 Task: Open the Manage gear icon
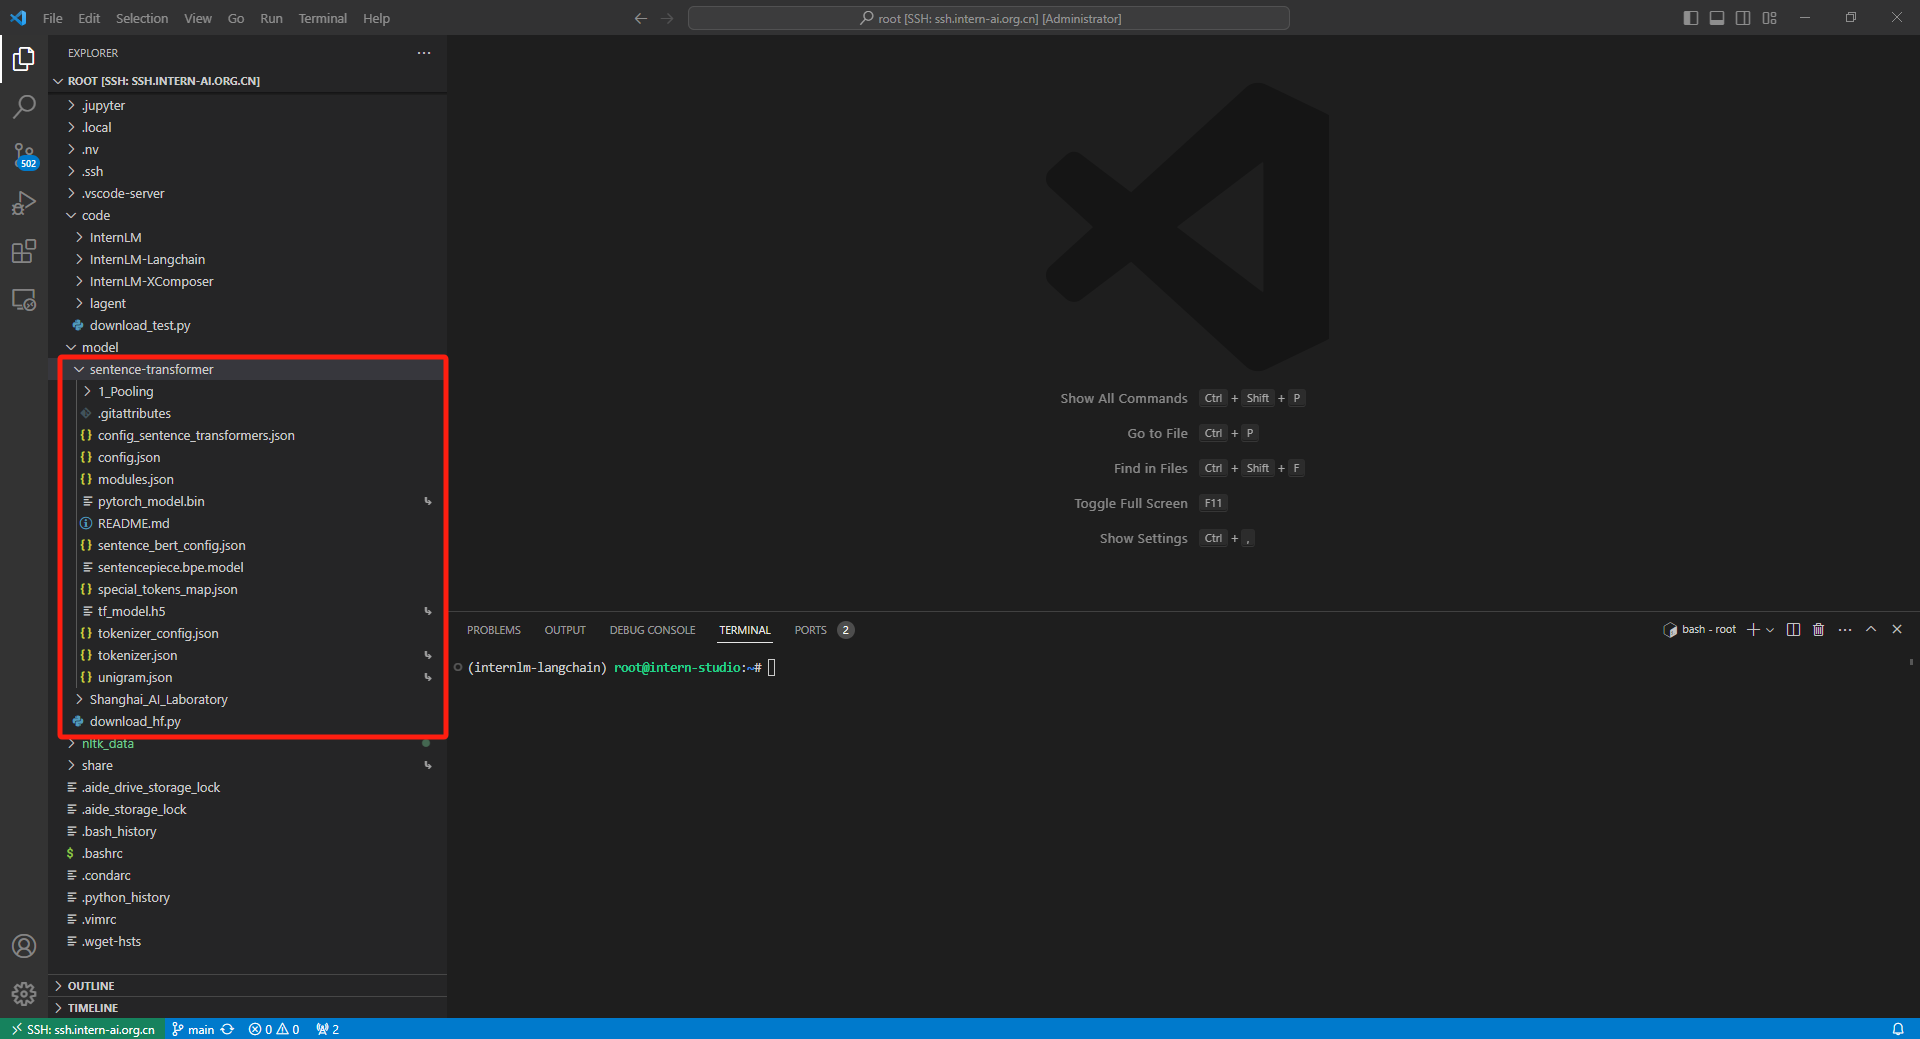(24, 993)
